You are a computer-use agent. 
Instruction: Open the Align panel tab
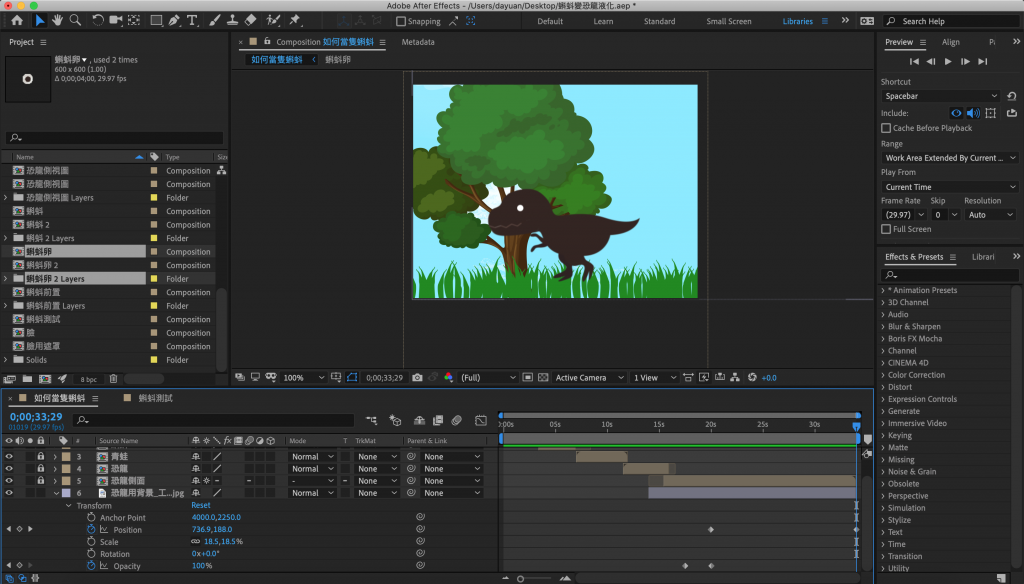(950, 42)
